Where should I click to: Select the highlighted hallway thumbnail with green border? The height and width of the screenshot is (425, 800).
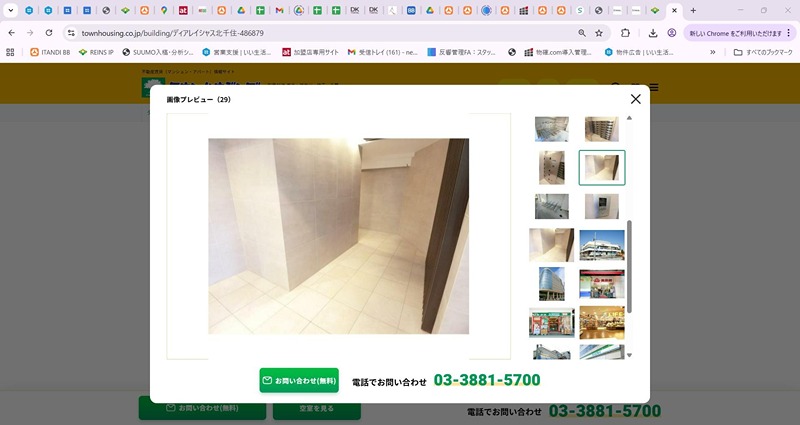[602, 168]
